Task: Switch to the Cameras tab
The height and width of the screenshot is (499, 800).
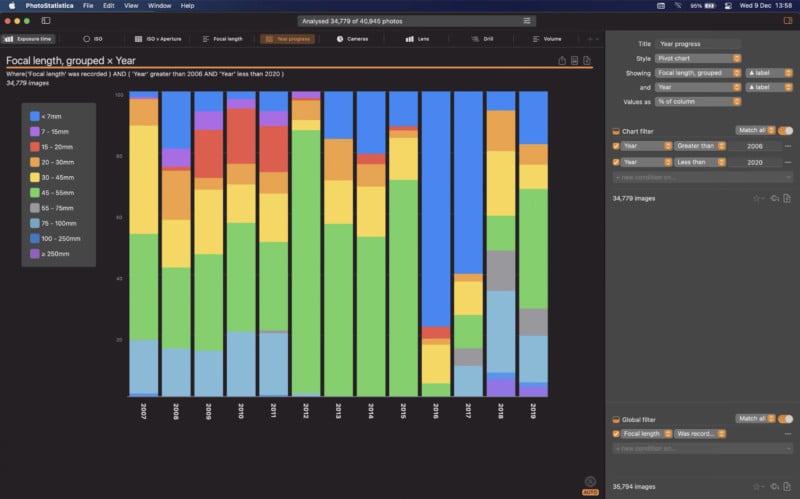Action: (353, 39)
